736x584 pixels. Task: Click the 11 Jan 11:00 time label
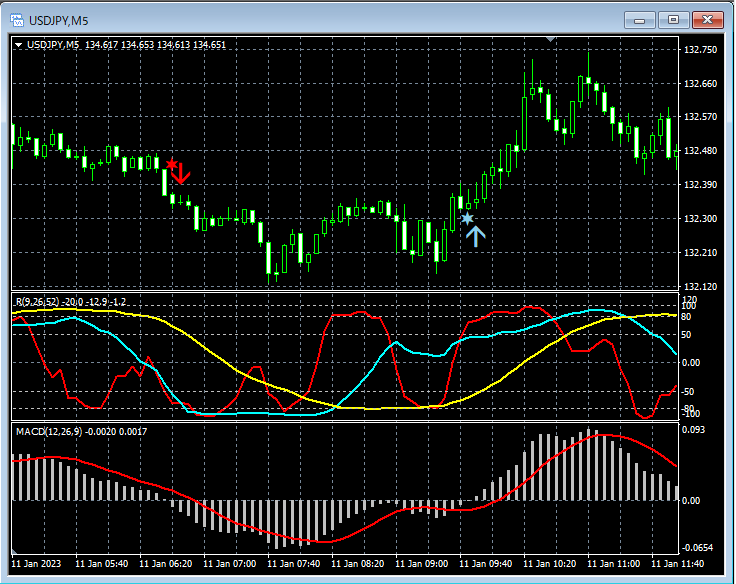613,563
